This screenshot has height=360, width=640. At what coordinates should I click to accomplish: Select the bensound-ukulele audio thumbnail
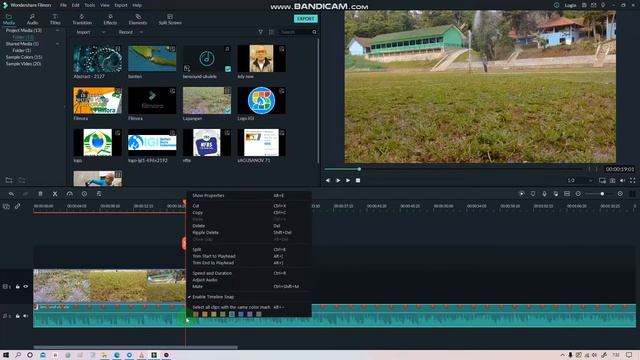pyautogui.click(x=207, y=59)
